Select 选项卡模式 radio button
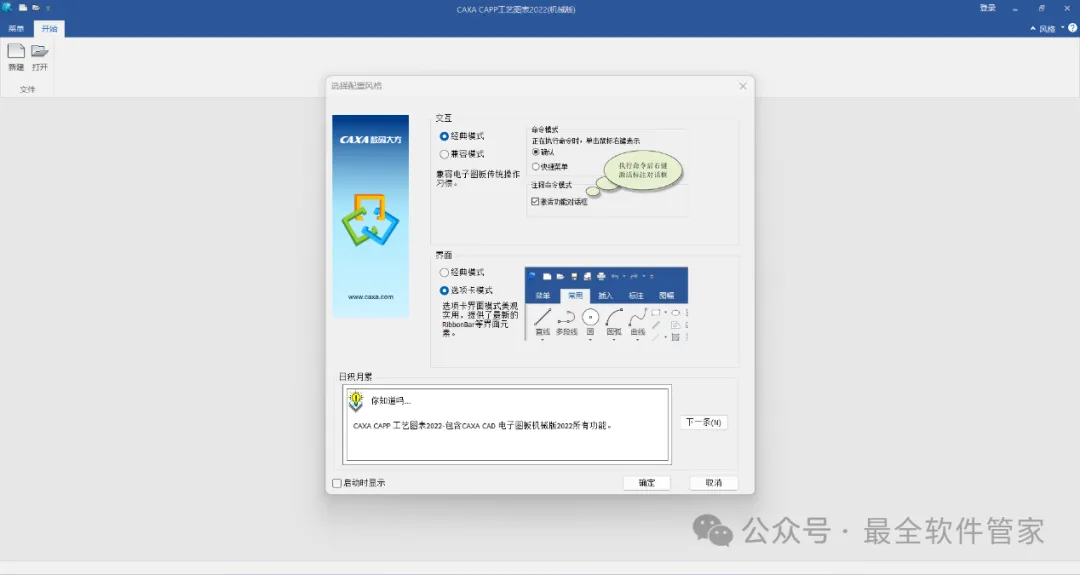The height and width of the screenshot is (575, 1080). (444, 291)
